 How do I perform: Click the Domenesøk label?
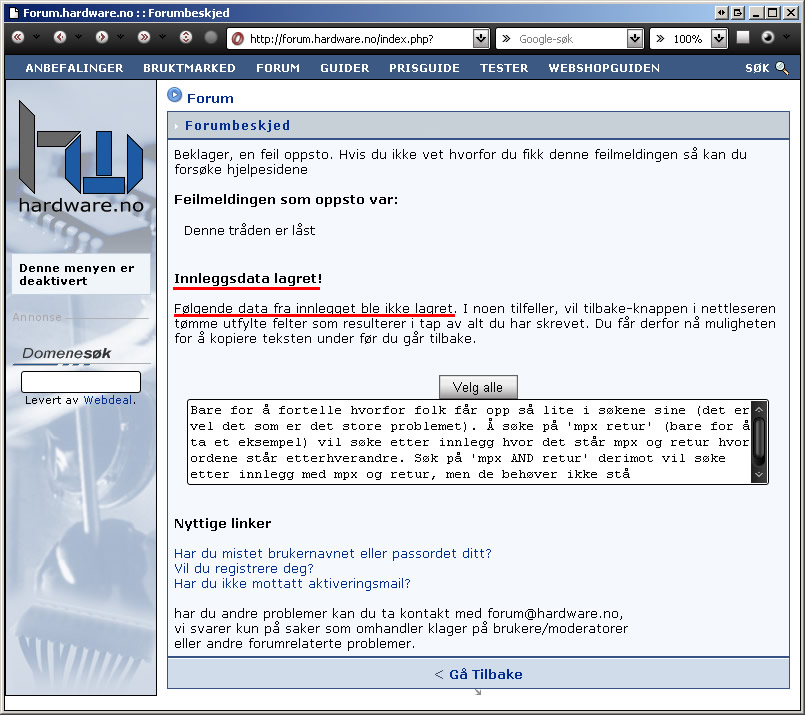tap(67, 353)
